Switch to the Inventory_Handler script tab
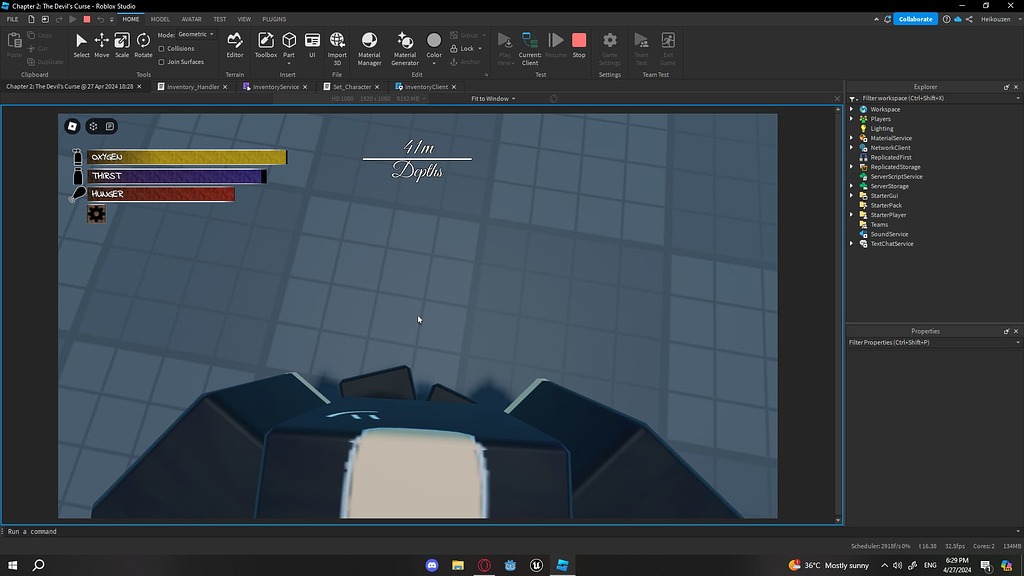Image resolution: width=1024 pixels, height=576 pixels. (192, 87)
